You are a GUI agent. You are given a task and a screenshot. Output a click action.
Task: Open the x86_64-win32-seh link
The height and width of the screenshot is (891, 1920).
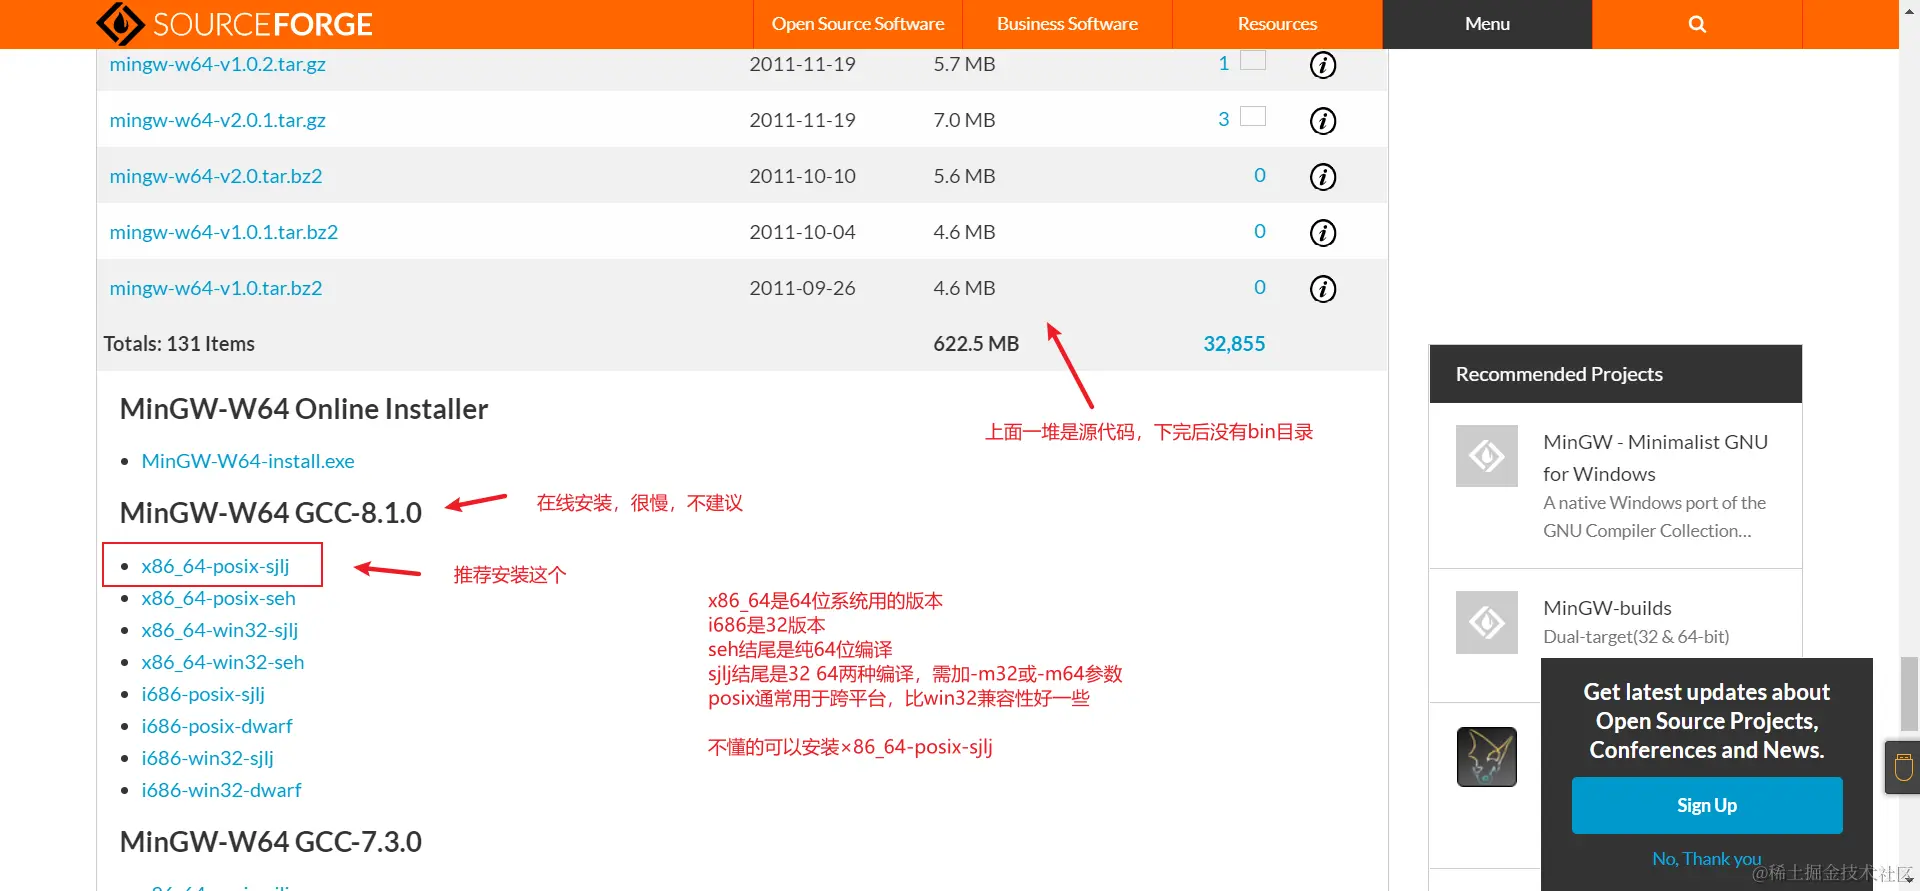(223, 662)
